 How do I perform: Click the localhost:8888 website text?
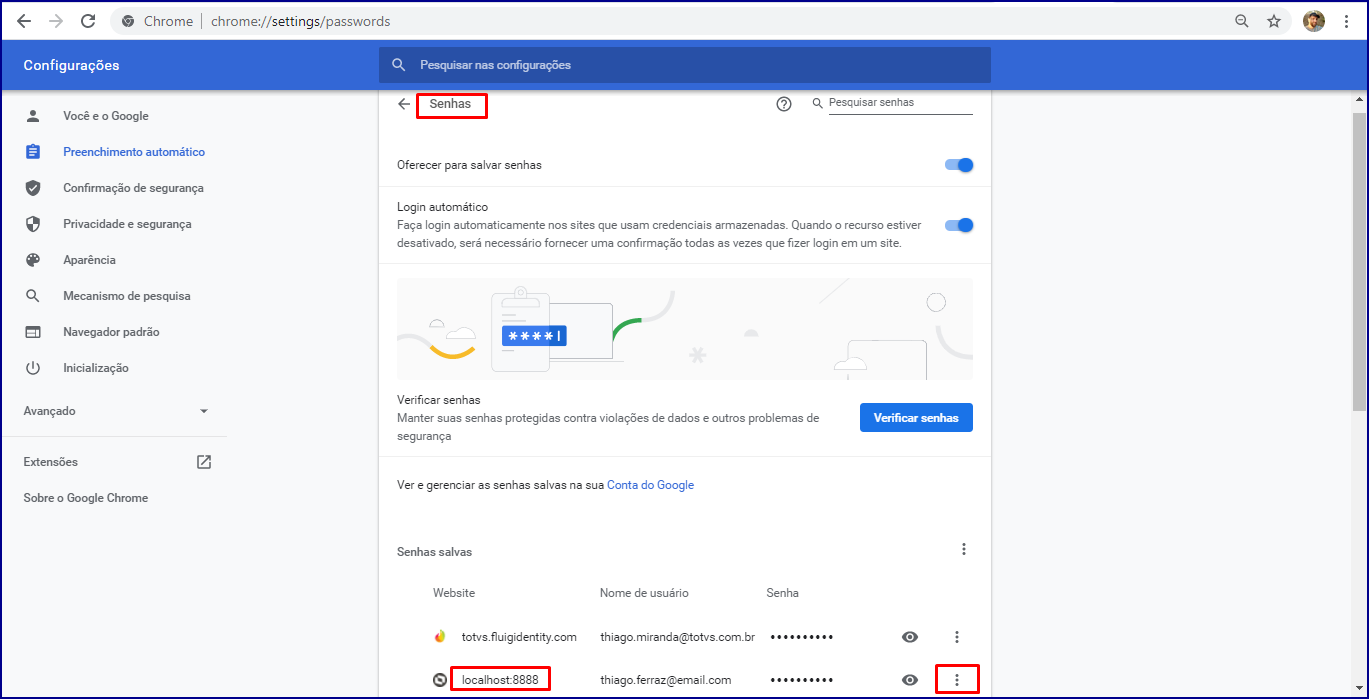tap(500, 680)
